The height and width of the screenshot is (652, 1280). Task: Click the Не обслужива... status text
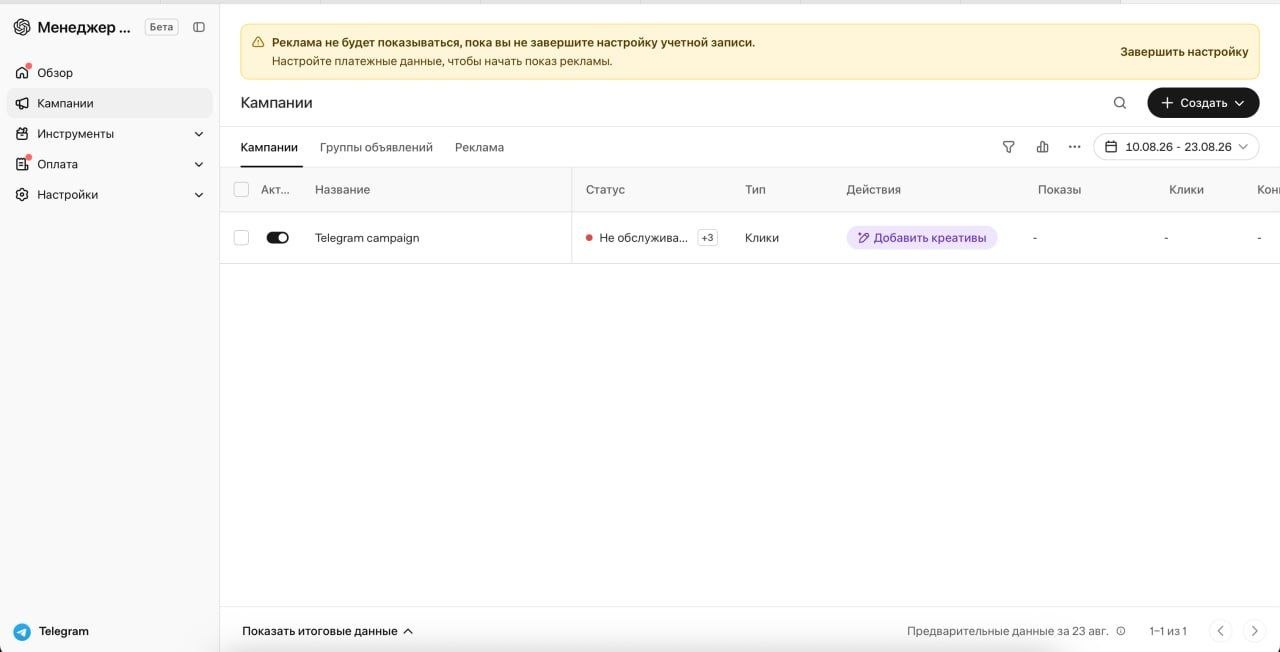643,238
